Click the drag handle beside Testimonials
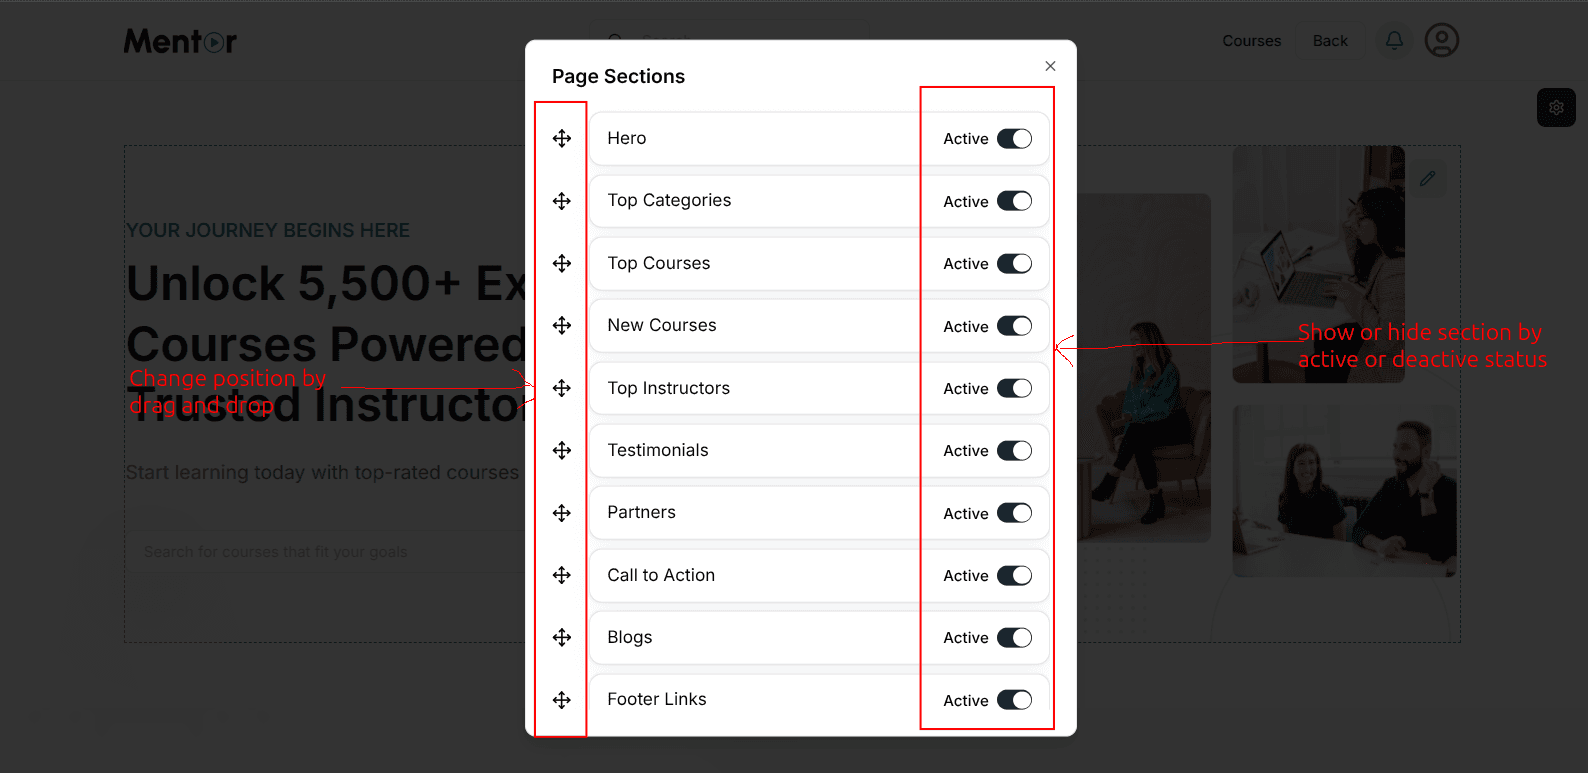This screenshot has width=1588, height=773. [x=561, y=450]
